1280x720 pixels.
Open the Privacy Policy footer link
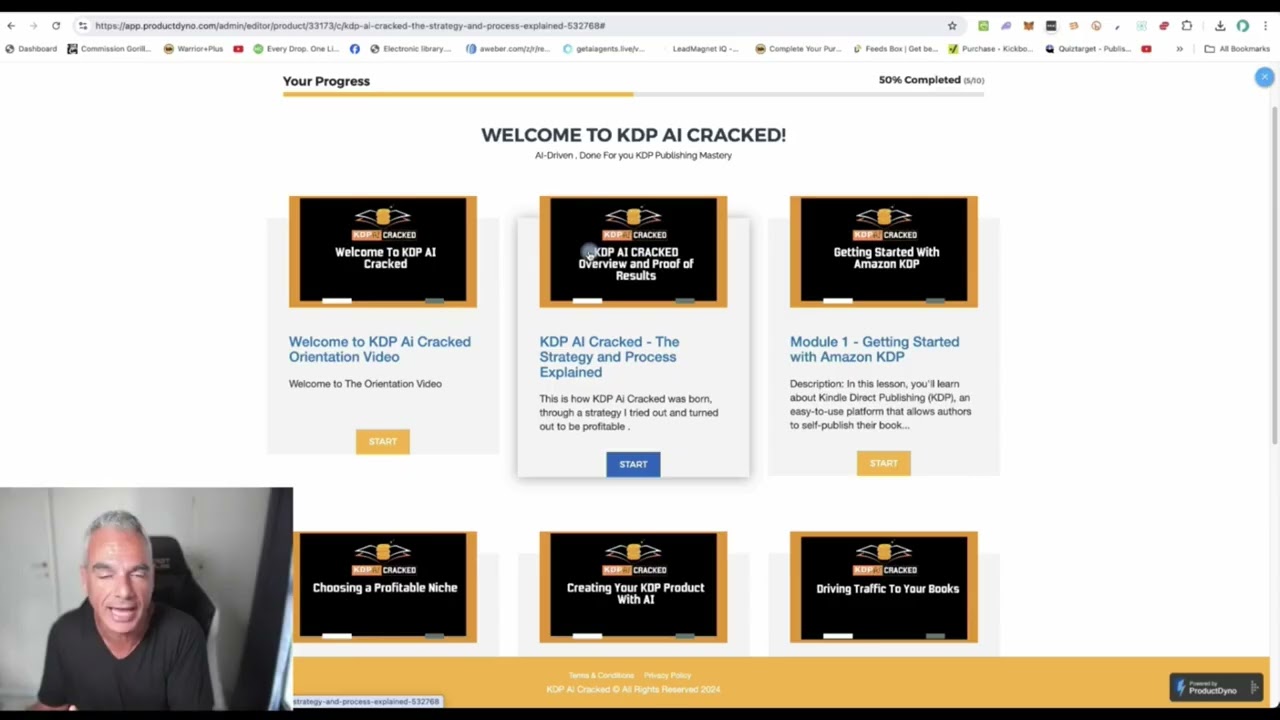click(x=668, y=676)
